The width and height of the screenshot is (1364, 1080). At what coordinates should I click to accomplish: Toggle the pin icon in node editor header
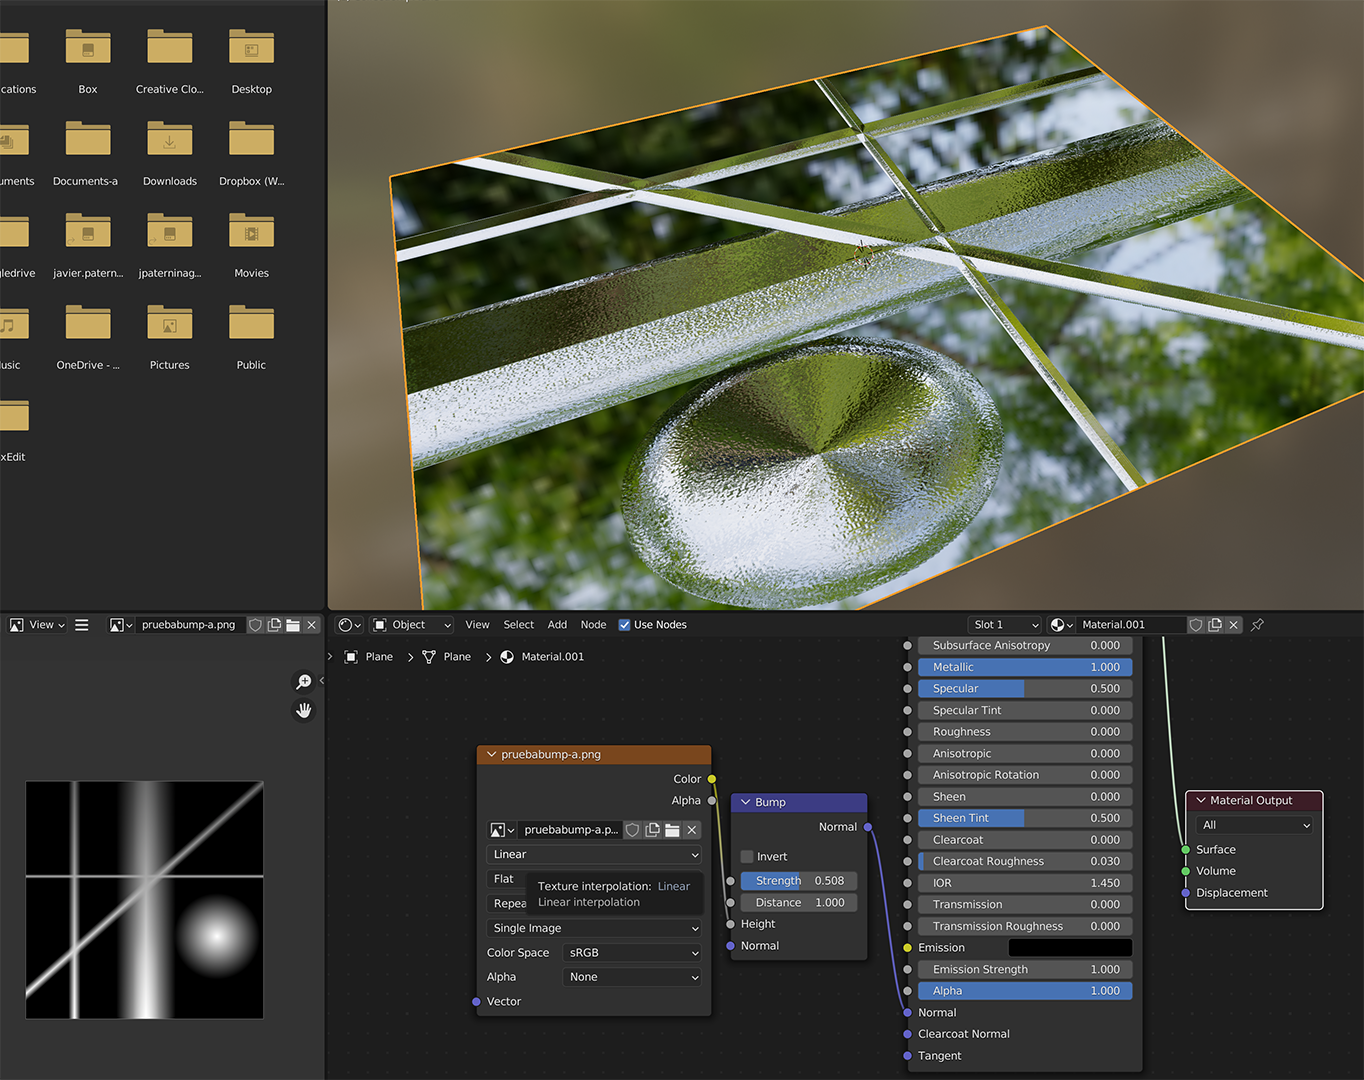(1258, 625)
